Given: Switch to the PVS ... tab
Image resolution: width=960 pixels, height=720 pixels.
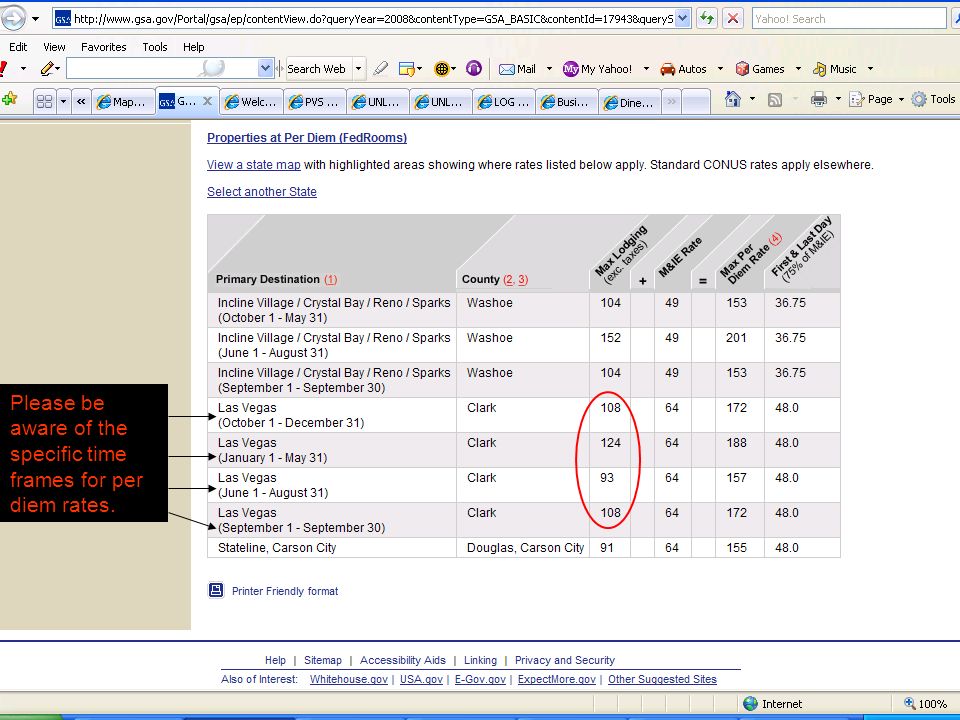Looking at the screenshot, I should pyautogui.click(x=315, y=102).
